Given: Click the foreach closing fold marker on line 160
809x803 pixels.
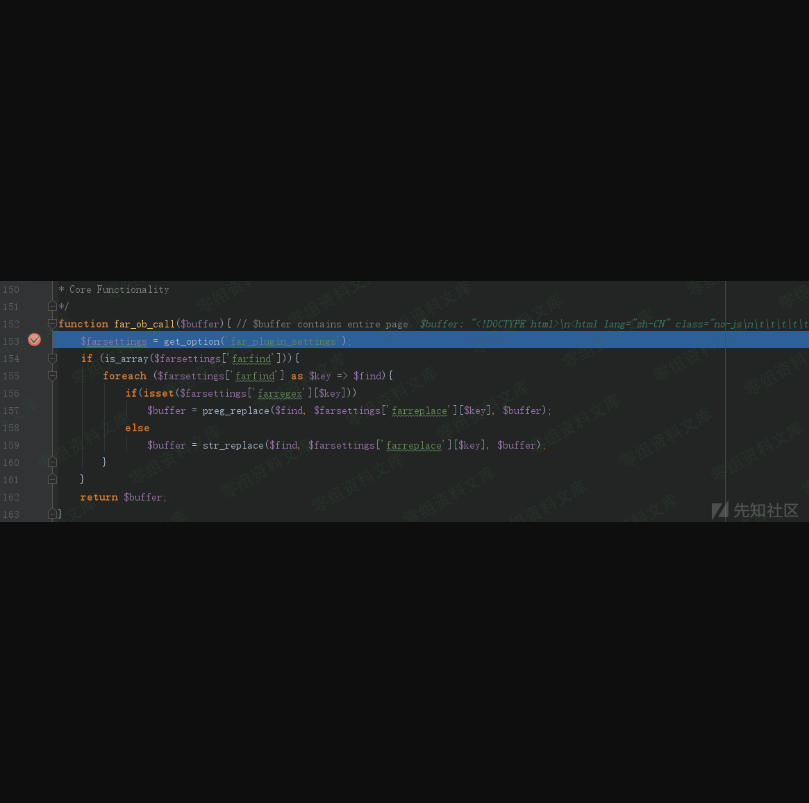Looking at the screenshot, I should click(x=53, y=462).
